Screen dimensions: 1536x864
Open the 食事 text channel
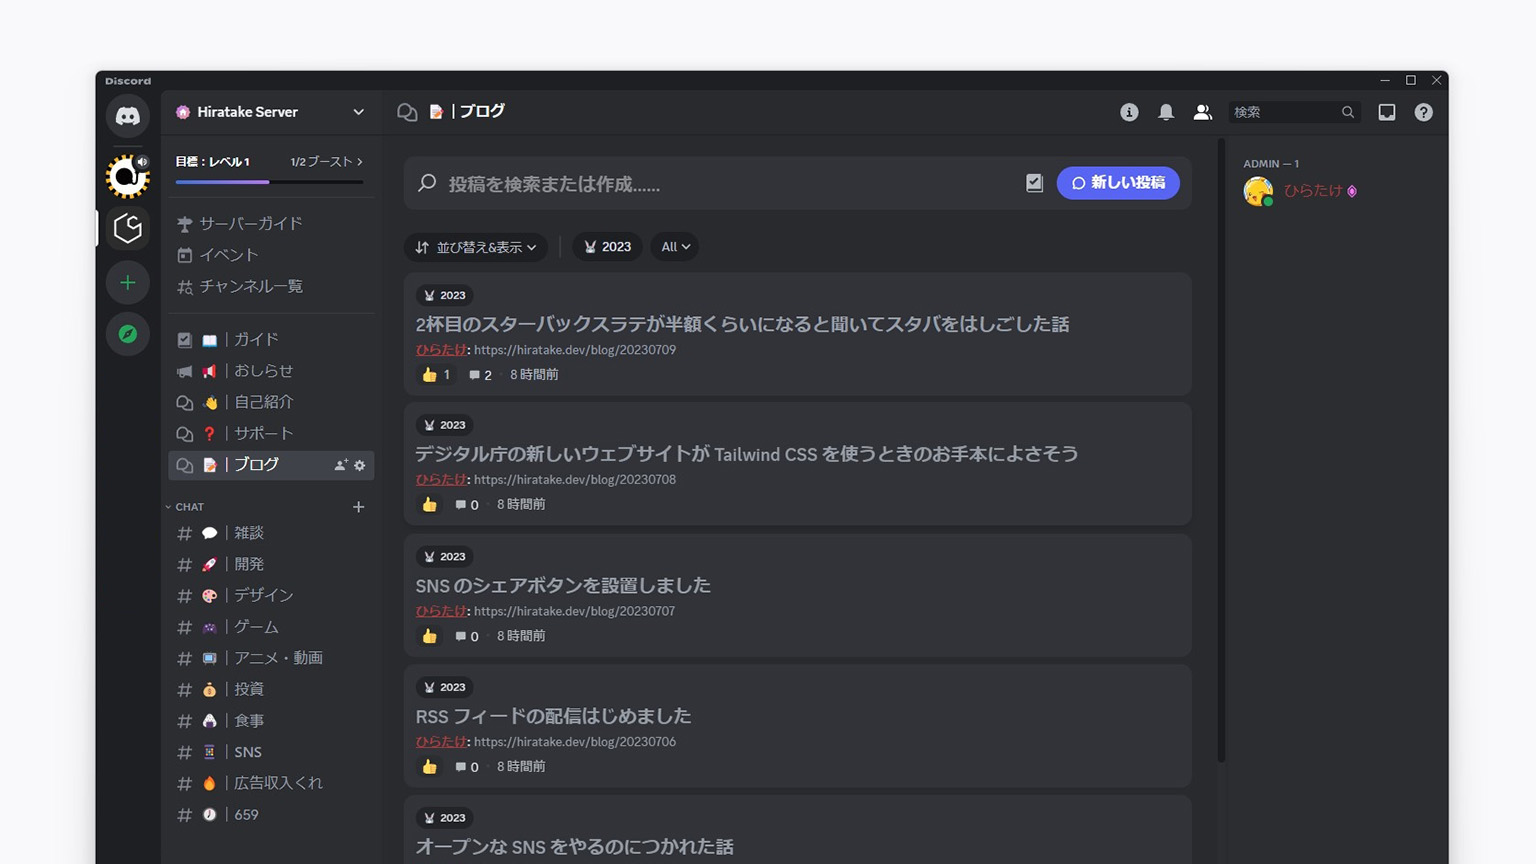(271, 721)
